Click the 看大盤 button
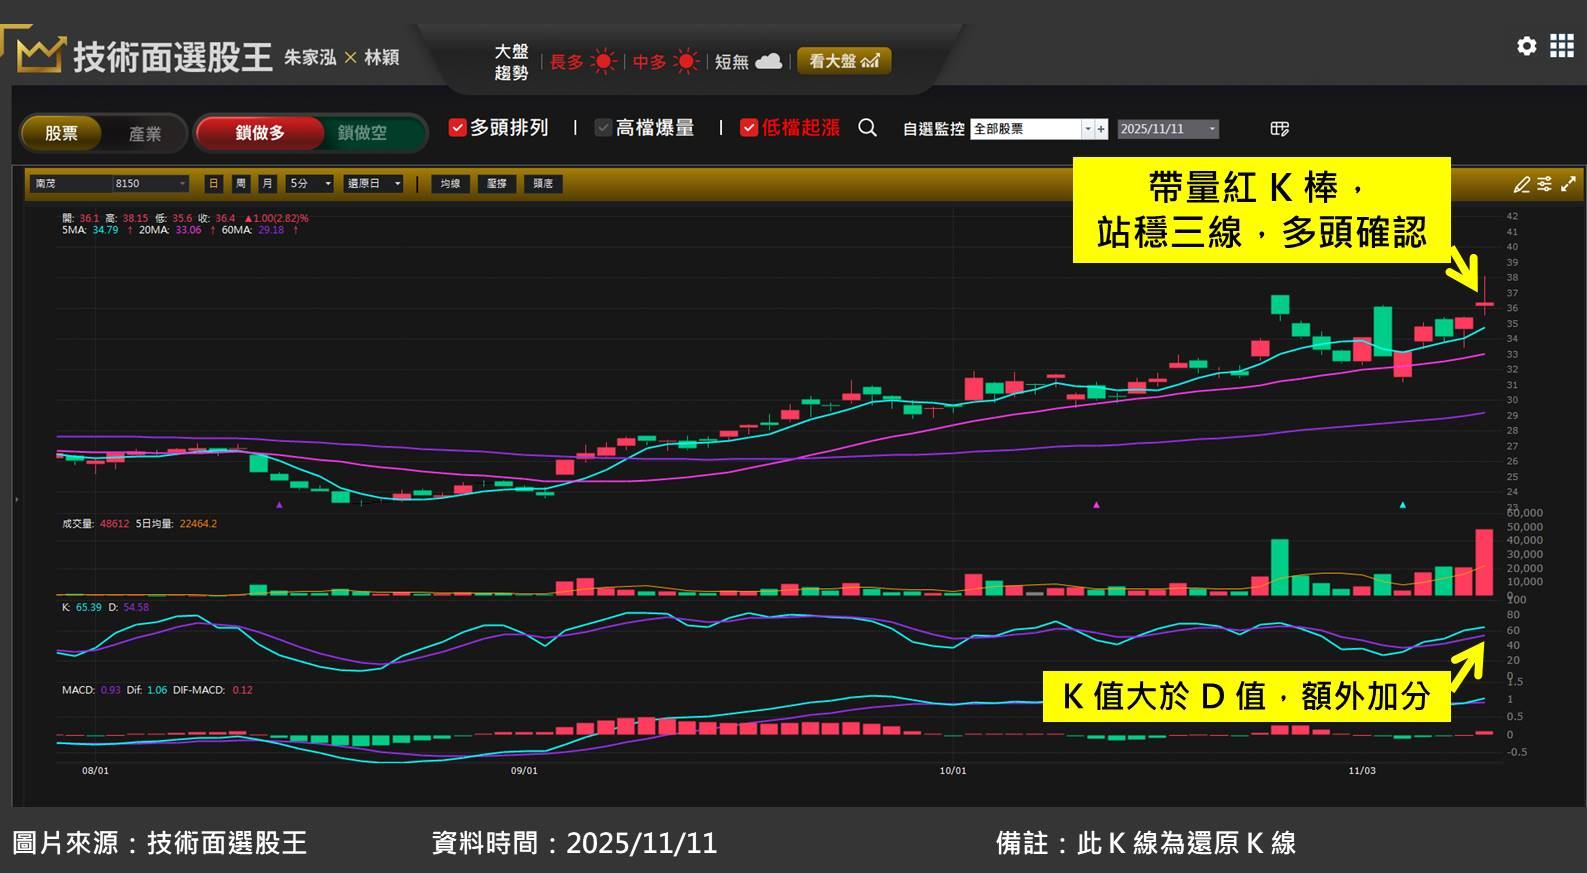 pyautogui.click(x=843, y=61)
